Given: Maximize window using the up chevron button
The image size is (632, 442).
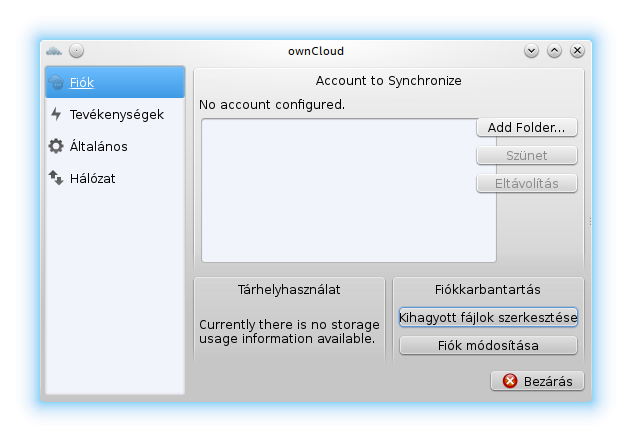Looking at the screenshot, I should [555, 51].
